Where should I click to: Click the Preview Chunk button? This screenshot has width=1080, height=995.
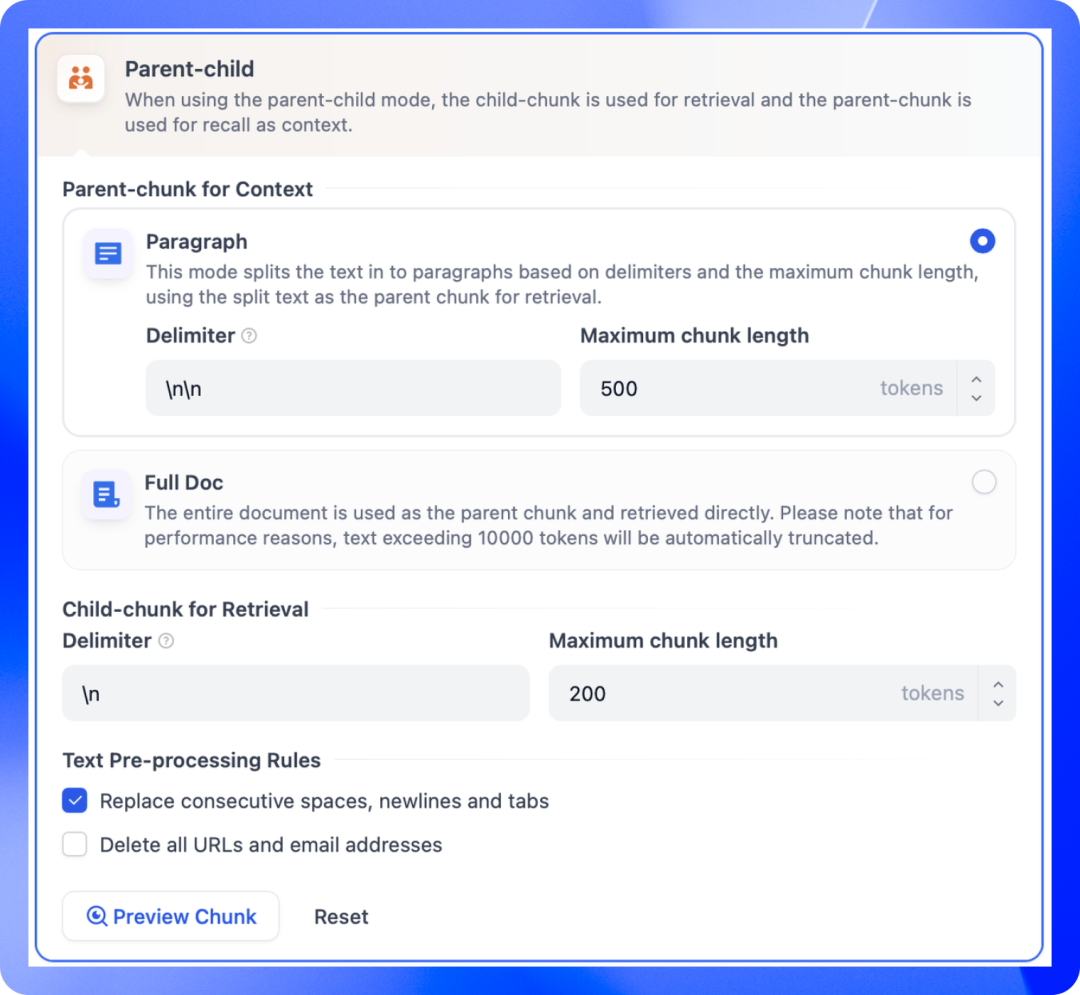(171, 916)
